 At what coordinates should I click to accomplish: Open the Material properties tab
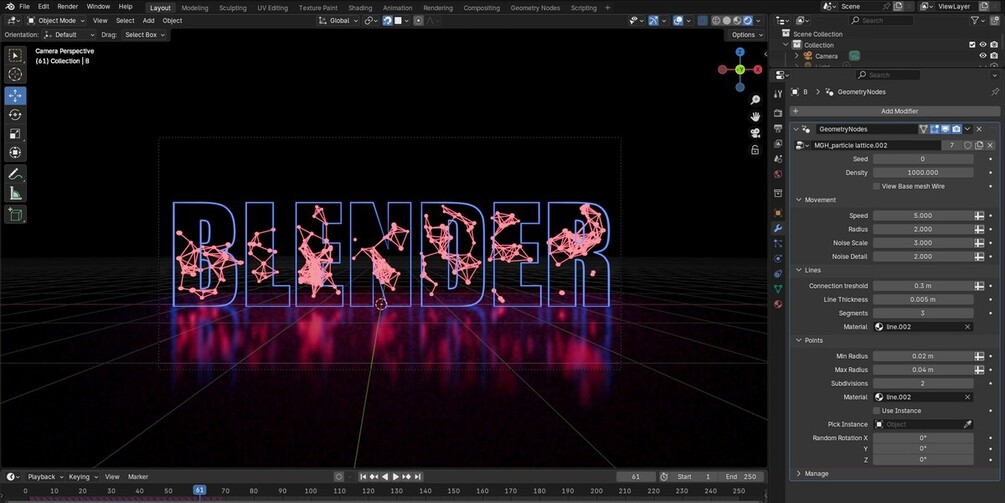point(778,304)
